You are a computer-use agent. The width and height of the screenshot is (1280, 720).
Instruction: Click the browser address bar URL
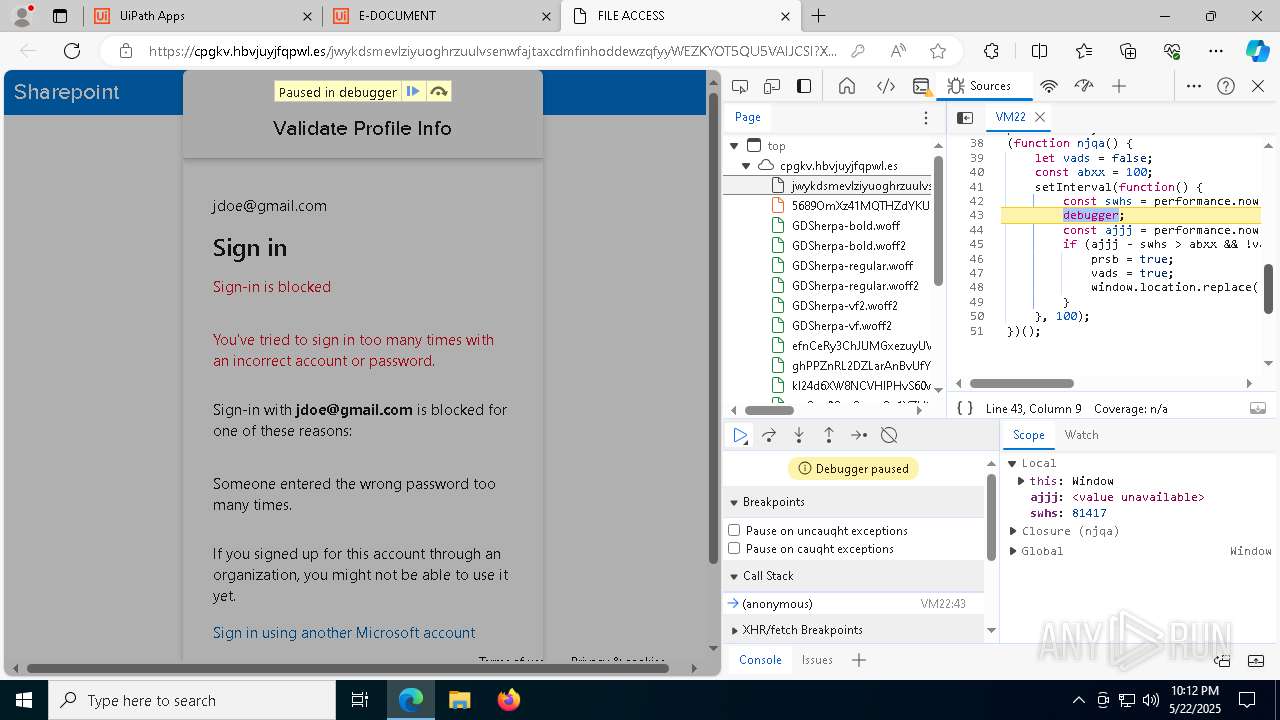coord(493,51)
